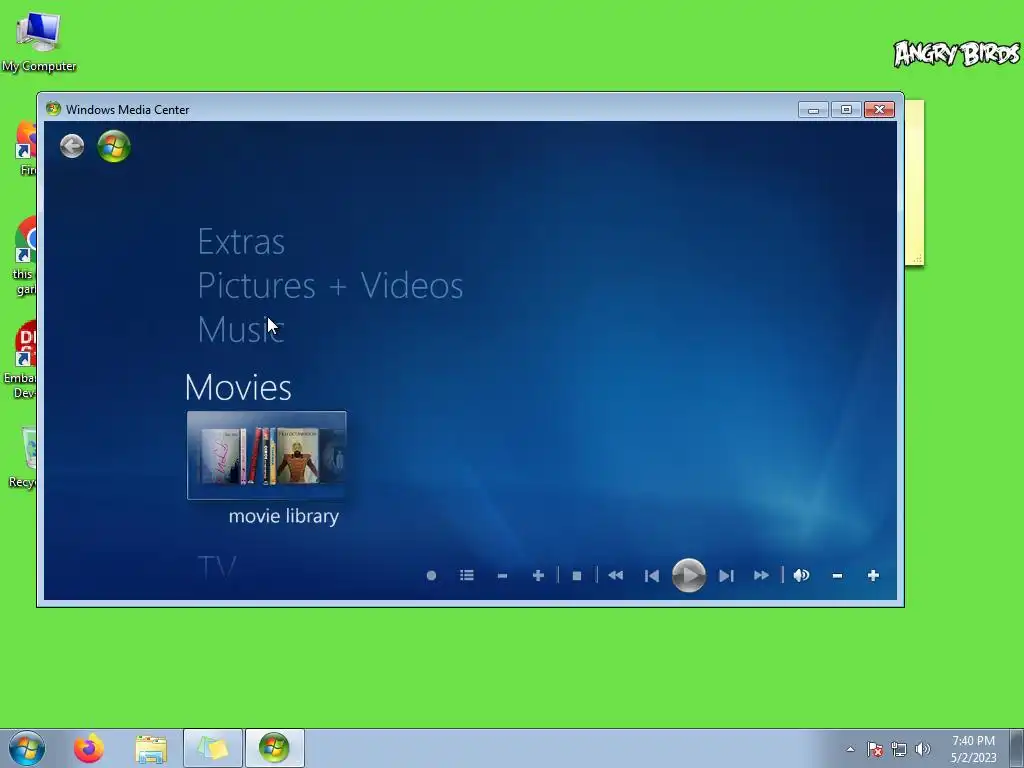
Task: Open Action Center flag tray icon
Action: pyautogui.click(x=874, y=749)
